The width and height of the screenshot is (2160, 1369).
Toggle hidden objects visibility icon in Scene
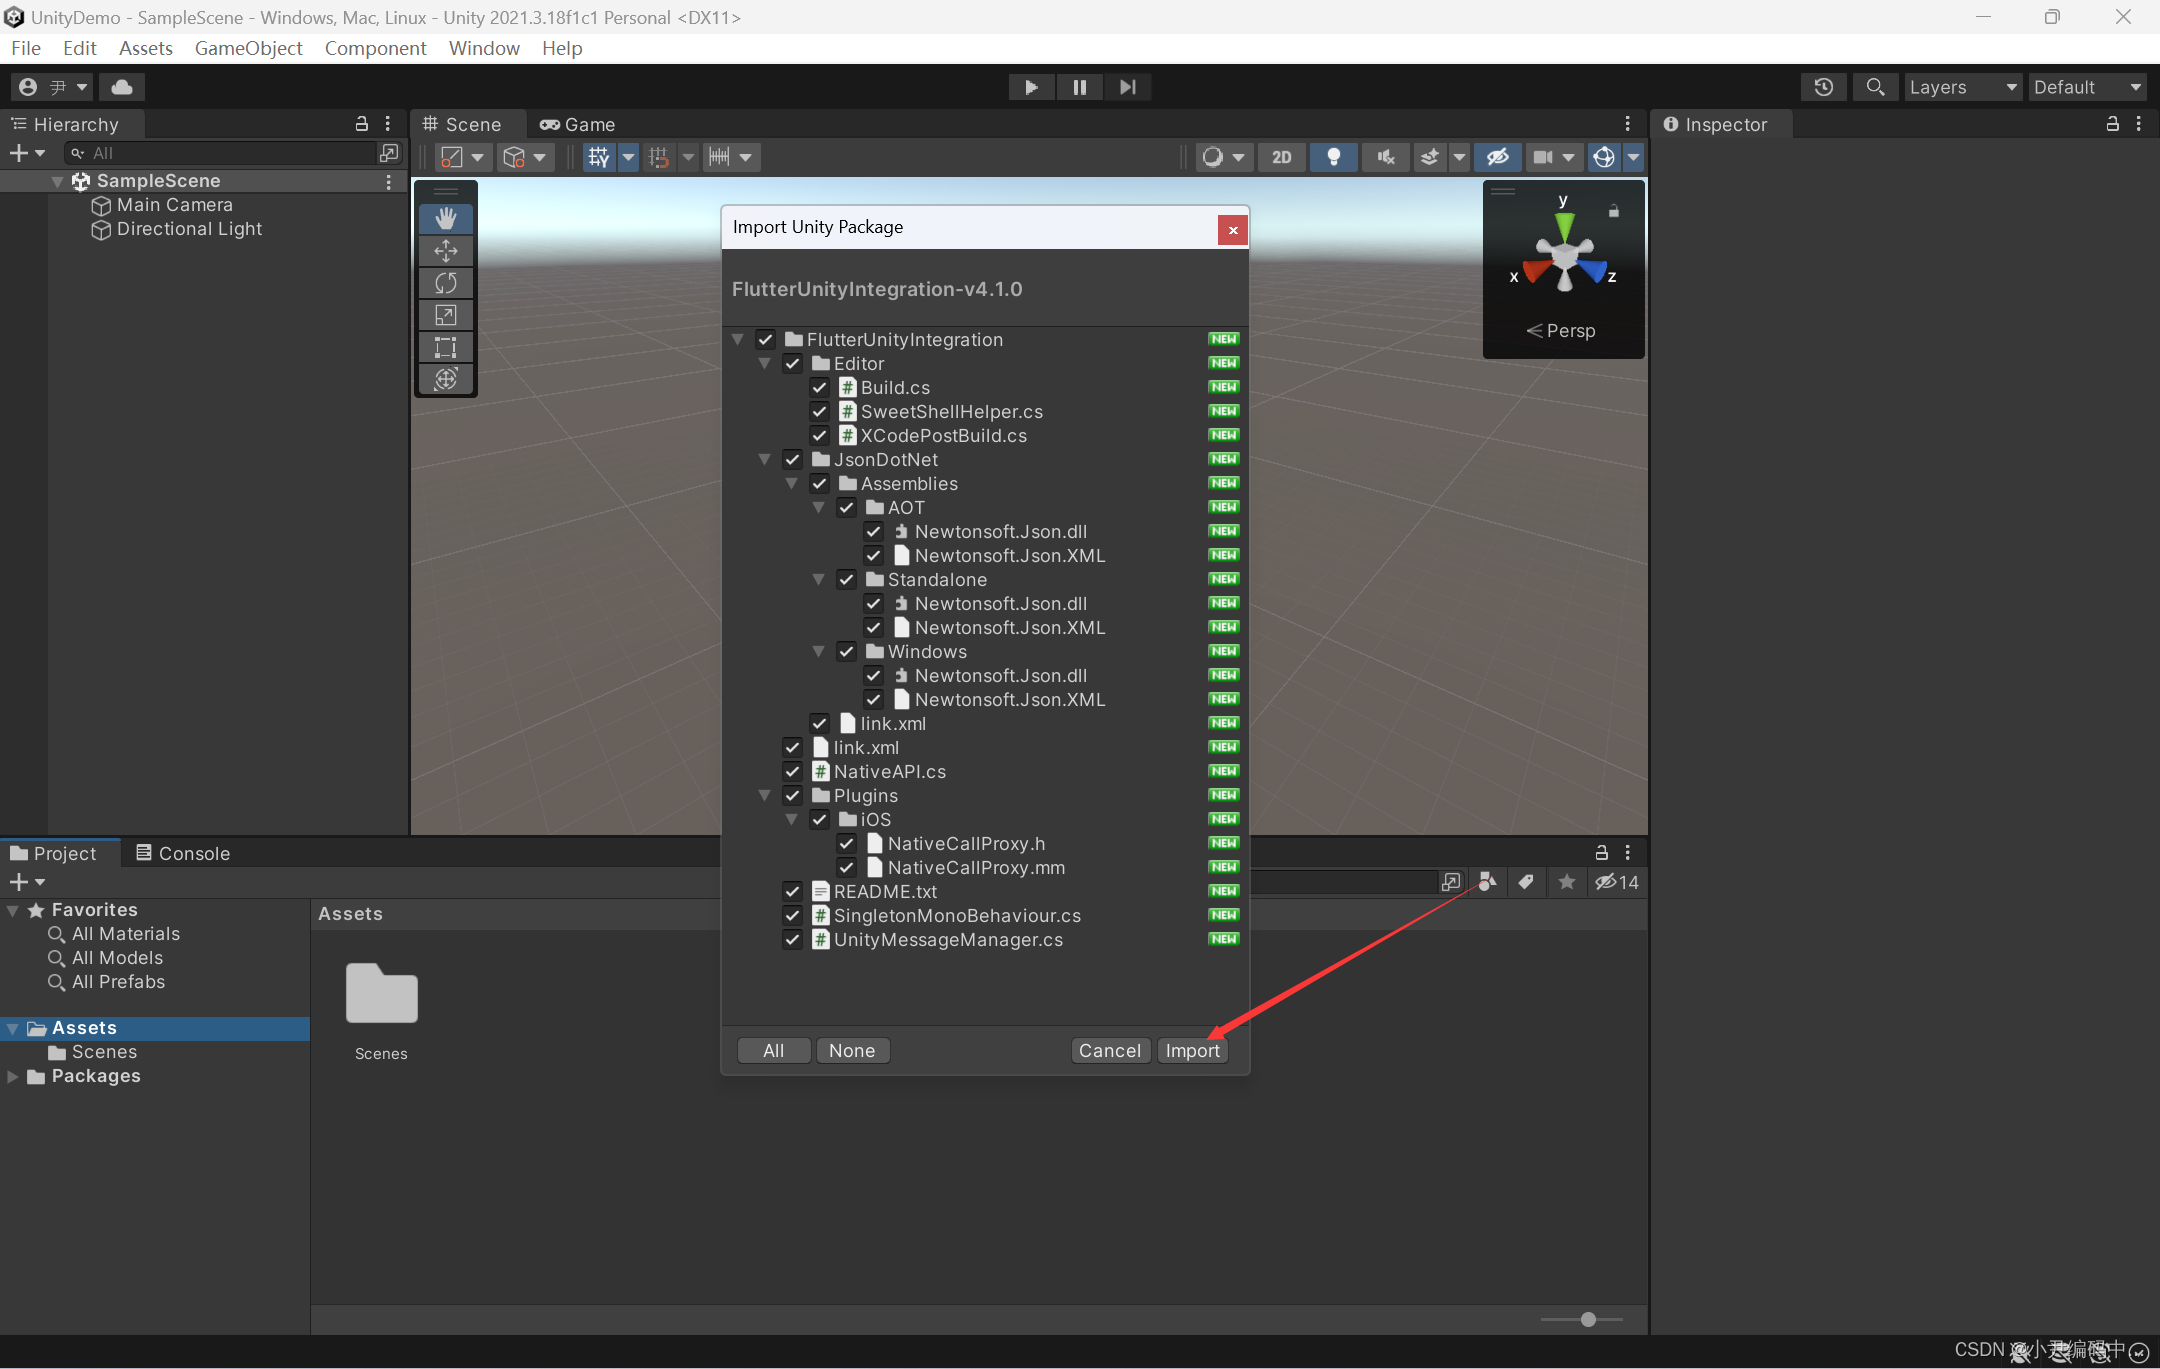(x=1497, y=157)
